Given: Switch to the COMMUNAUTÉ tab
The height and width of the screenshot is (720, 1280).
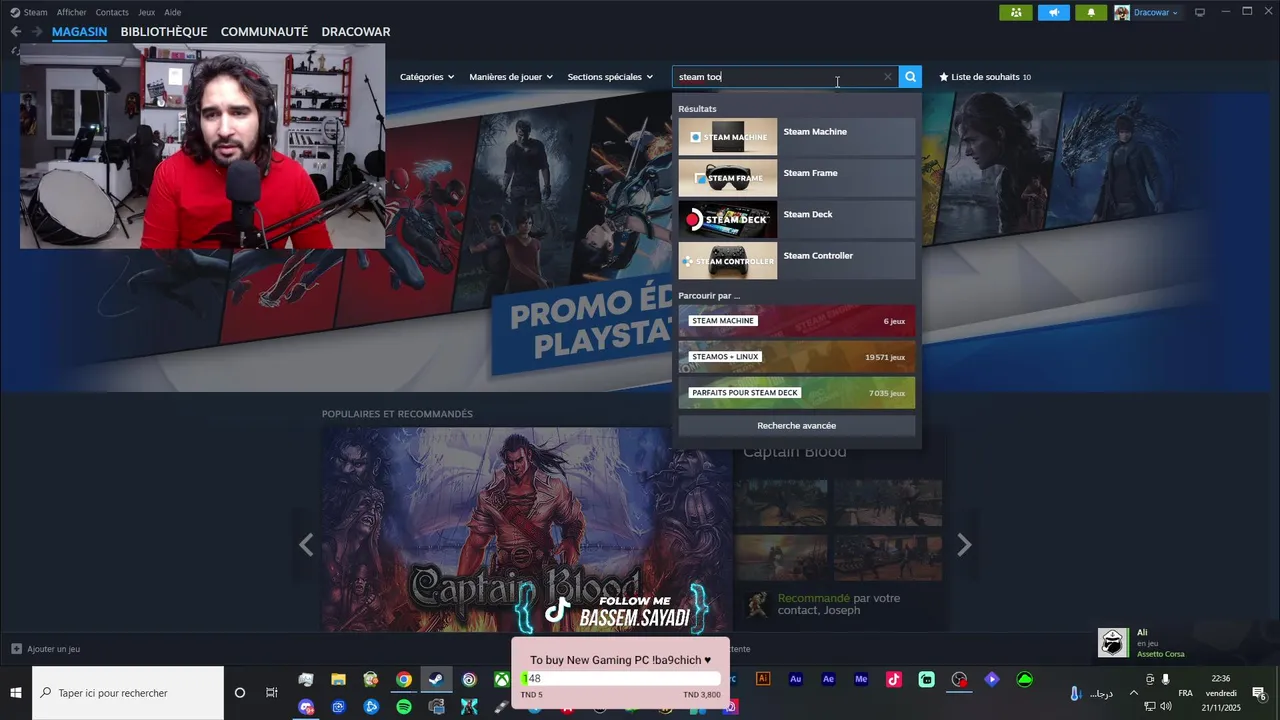Looking at the screenshot, I should (264, 32).
